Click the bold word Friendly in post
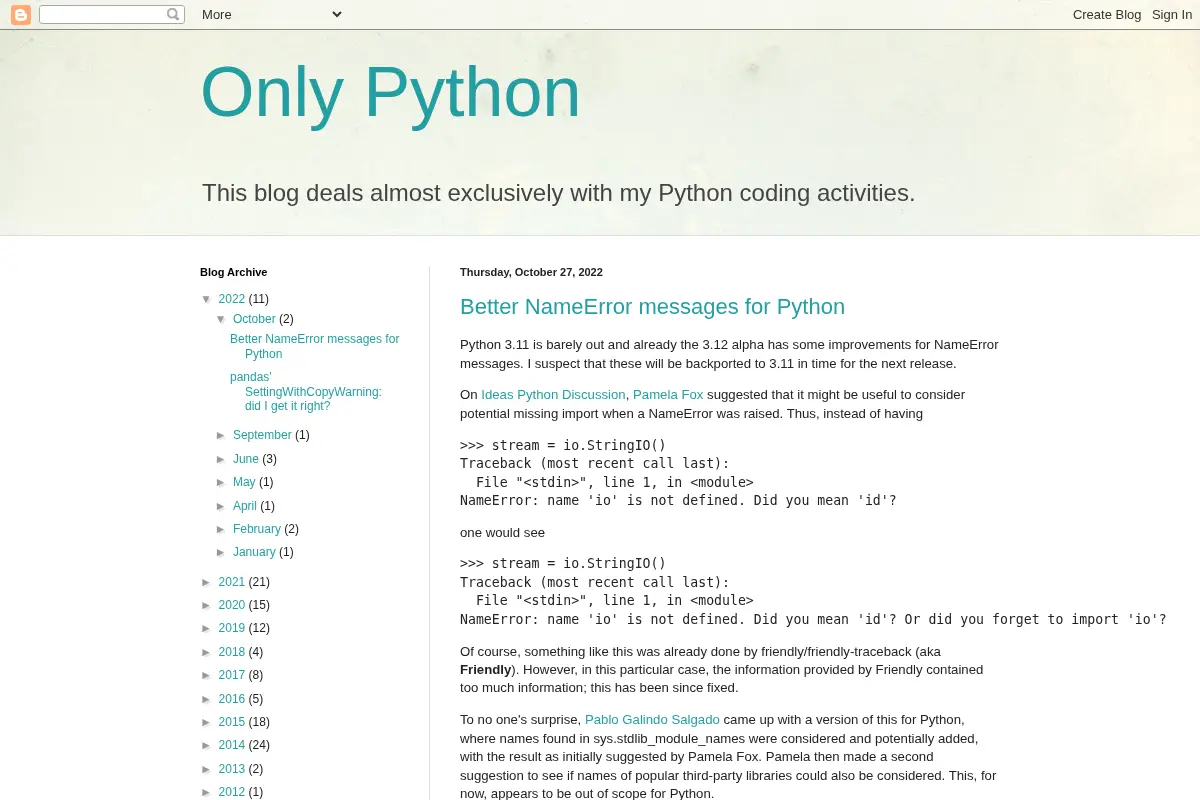Image resolution: width=1200 pixels, height=800 pixels. tap(485, 670)
